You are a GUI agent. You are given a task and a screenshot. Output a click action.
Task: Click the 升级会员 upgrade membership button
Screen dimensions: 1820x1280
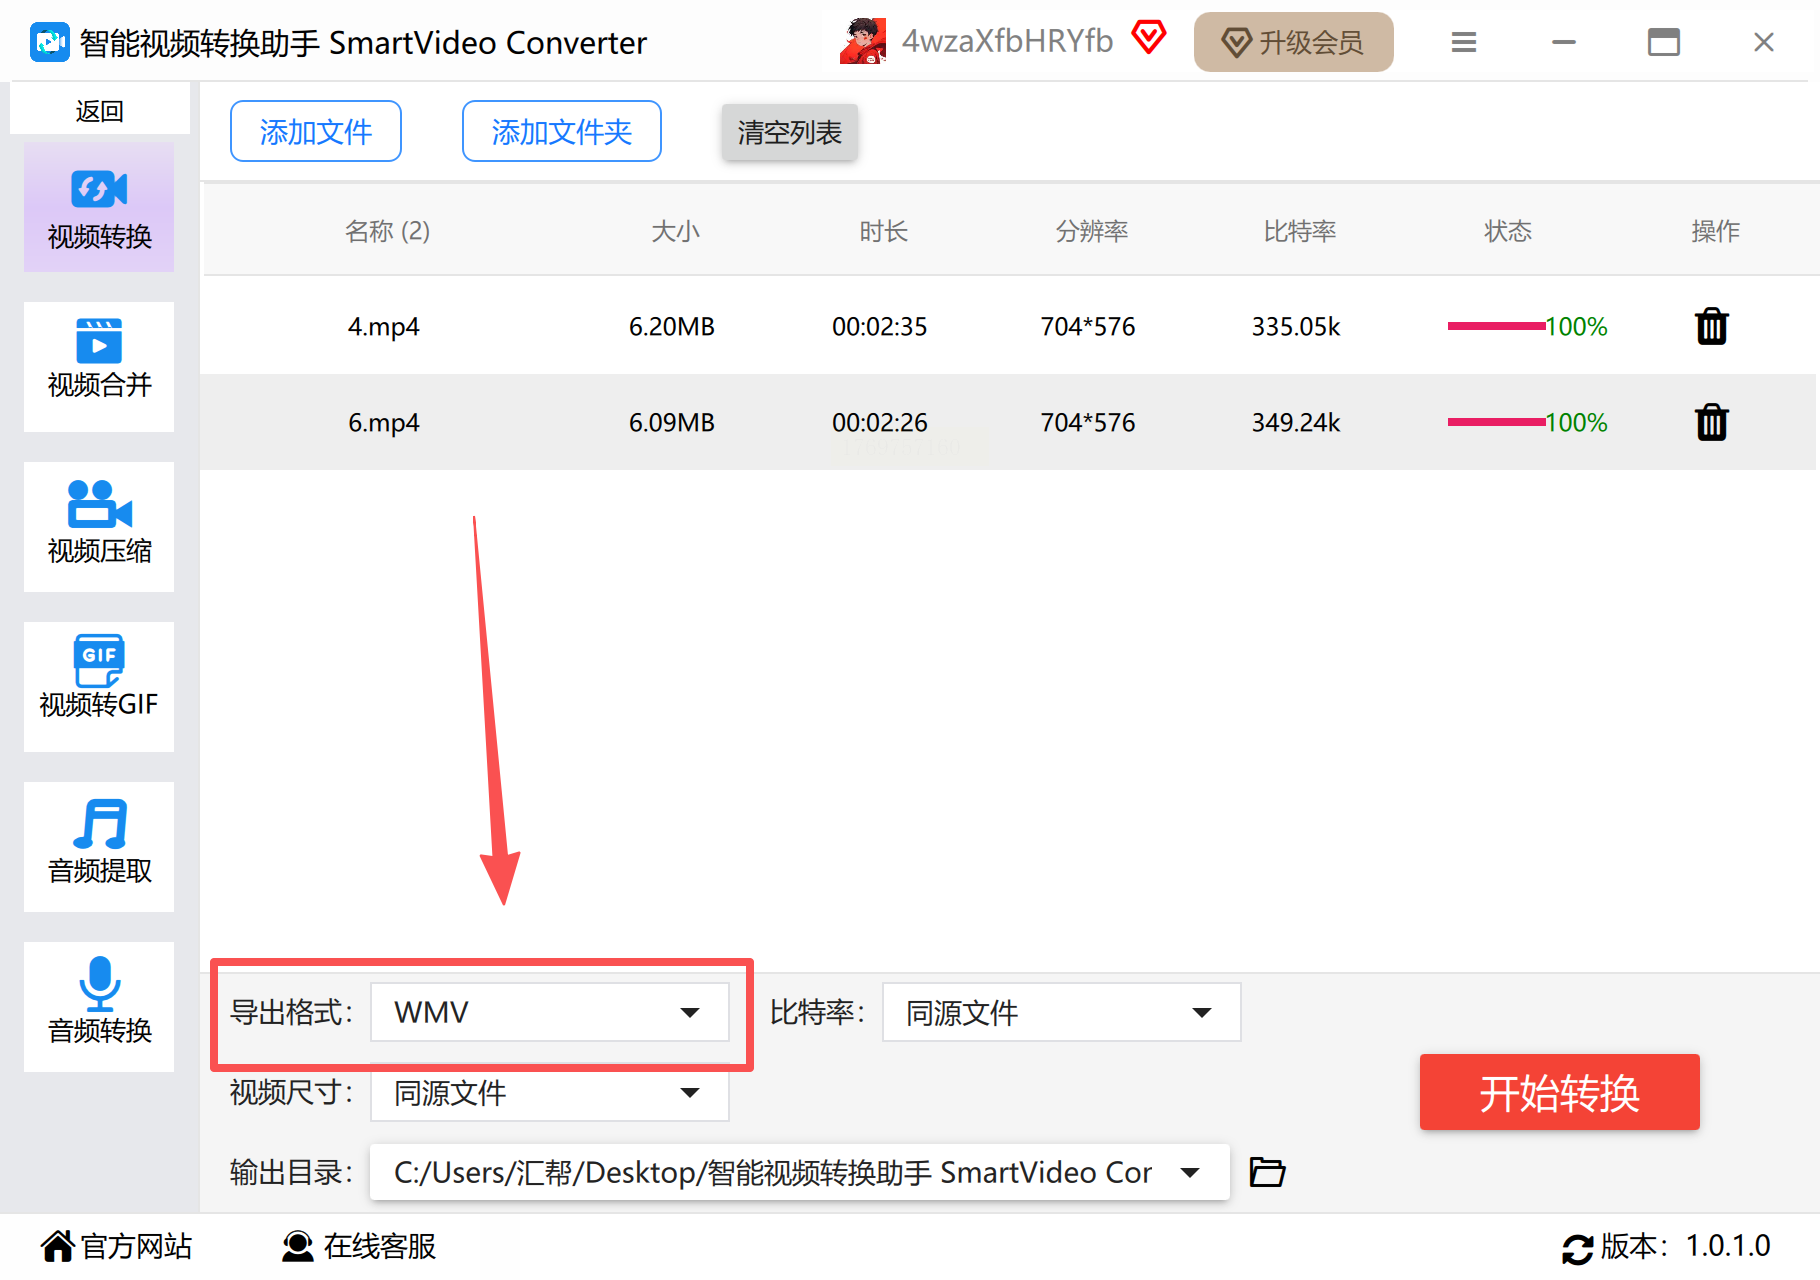pos(1294,42)
